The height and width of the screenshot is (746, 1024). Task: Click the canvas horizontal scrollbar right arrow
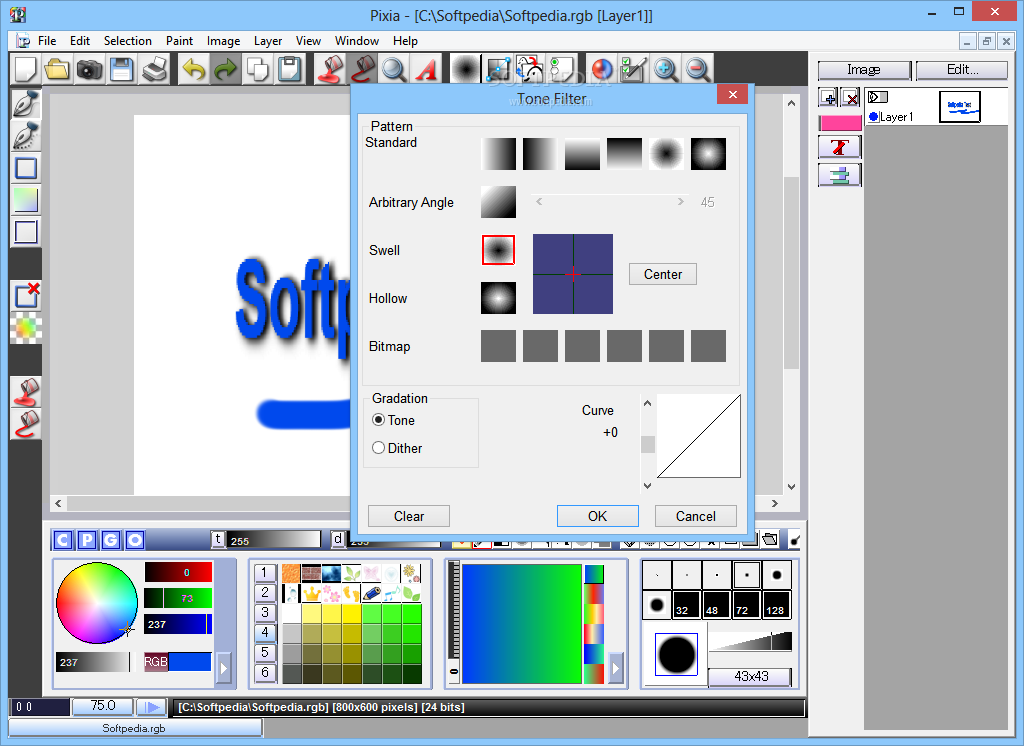pos(775,504)
